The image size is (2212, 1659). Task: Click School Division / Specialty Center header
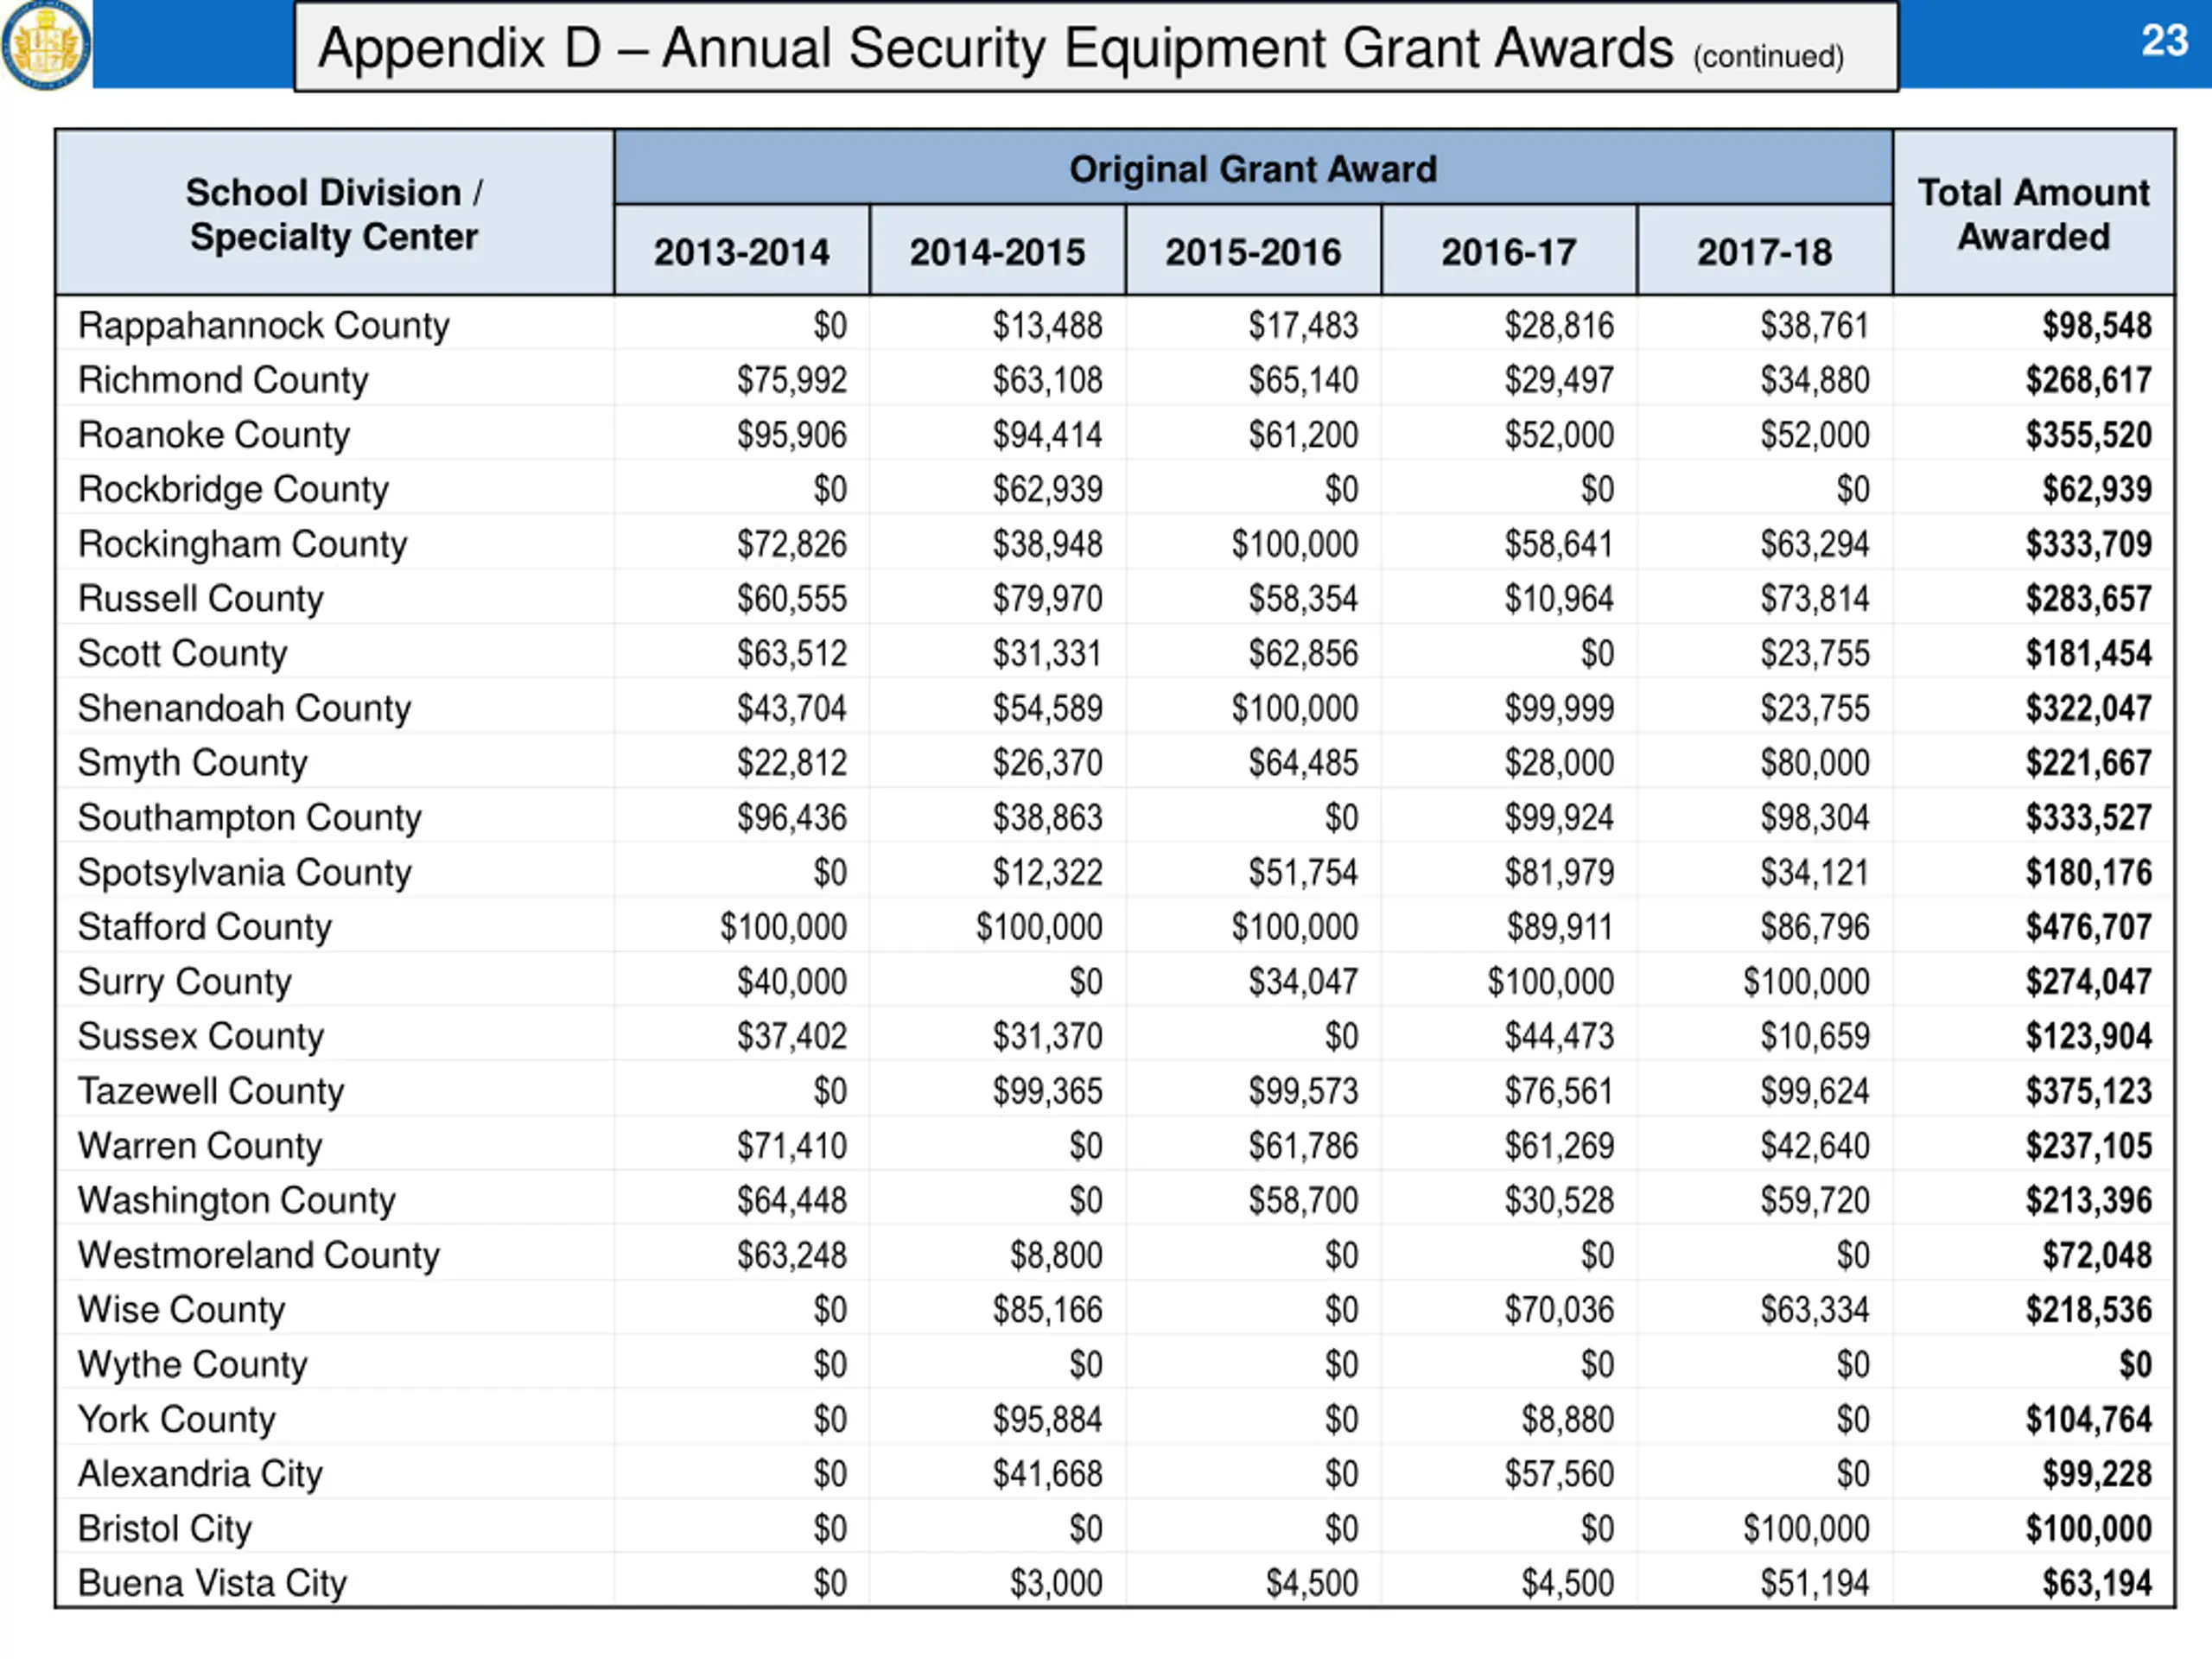pyautogui.click(x=334, y=214)
